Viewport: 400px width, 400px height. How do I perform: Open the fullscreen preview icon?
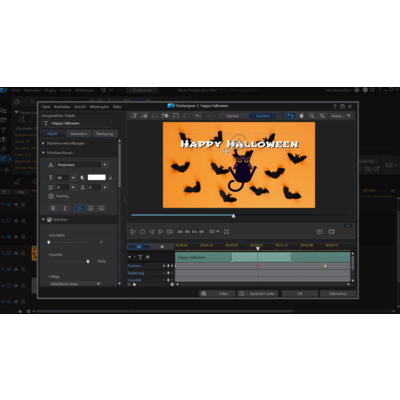(226, 231)
